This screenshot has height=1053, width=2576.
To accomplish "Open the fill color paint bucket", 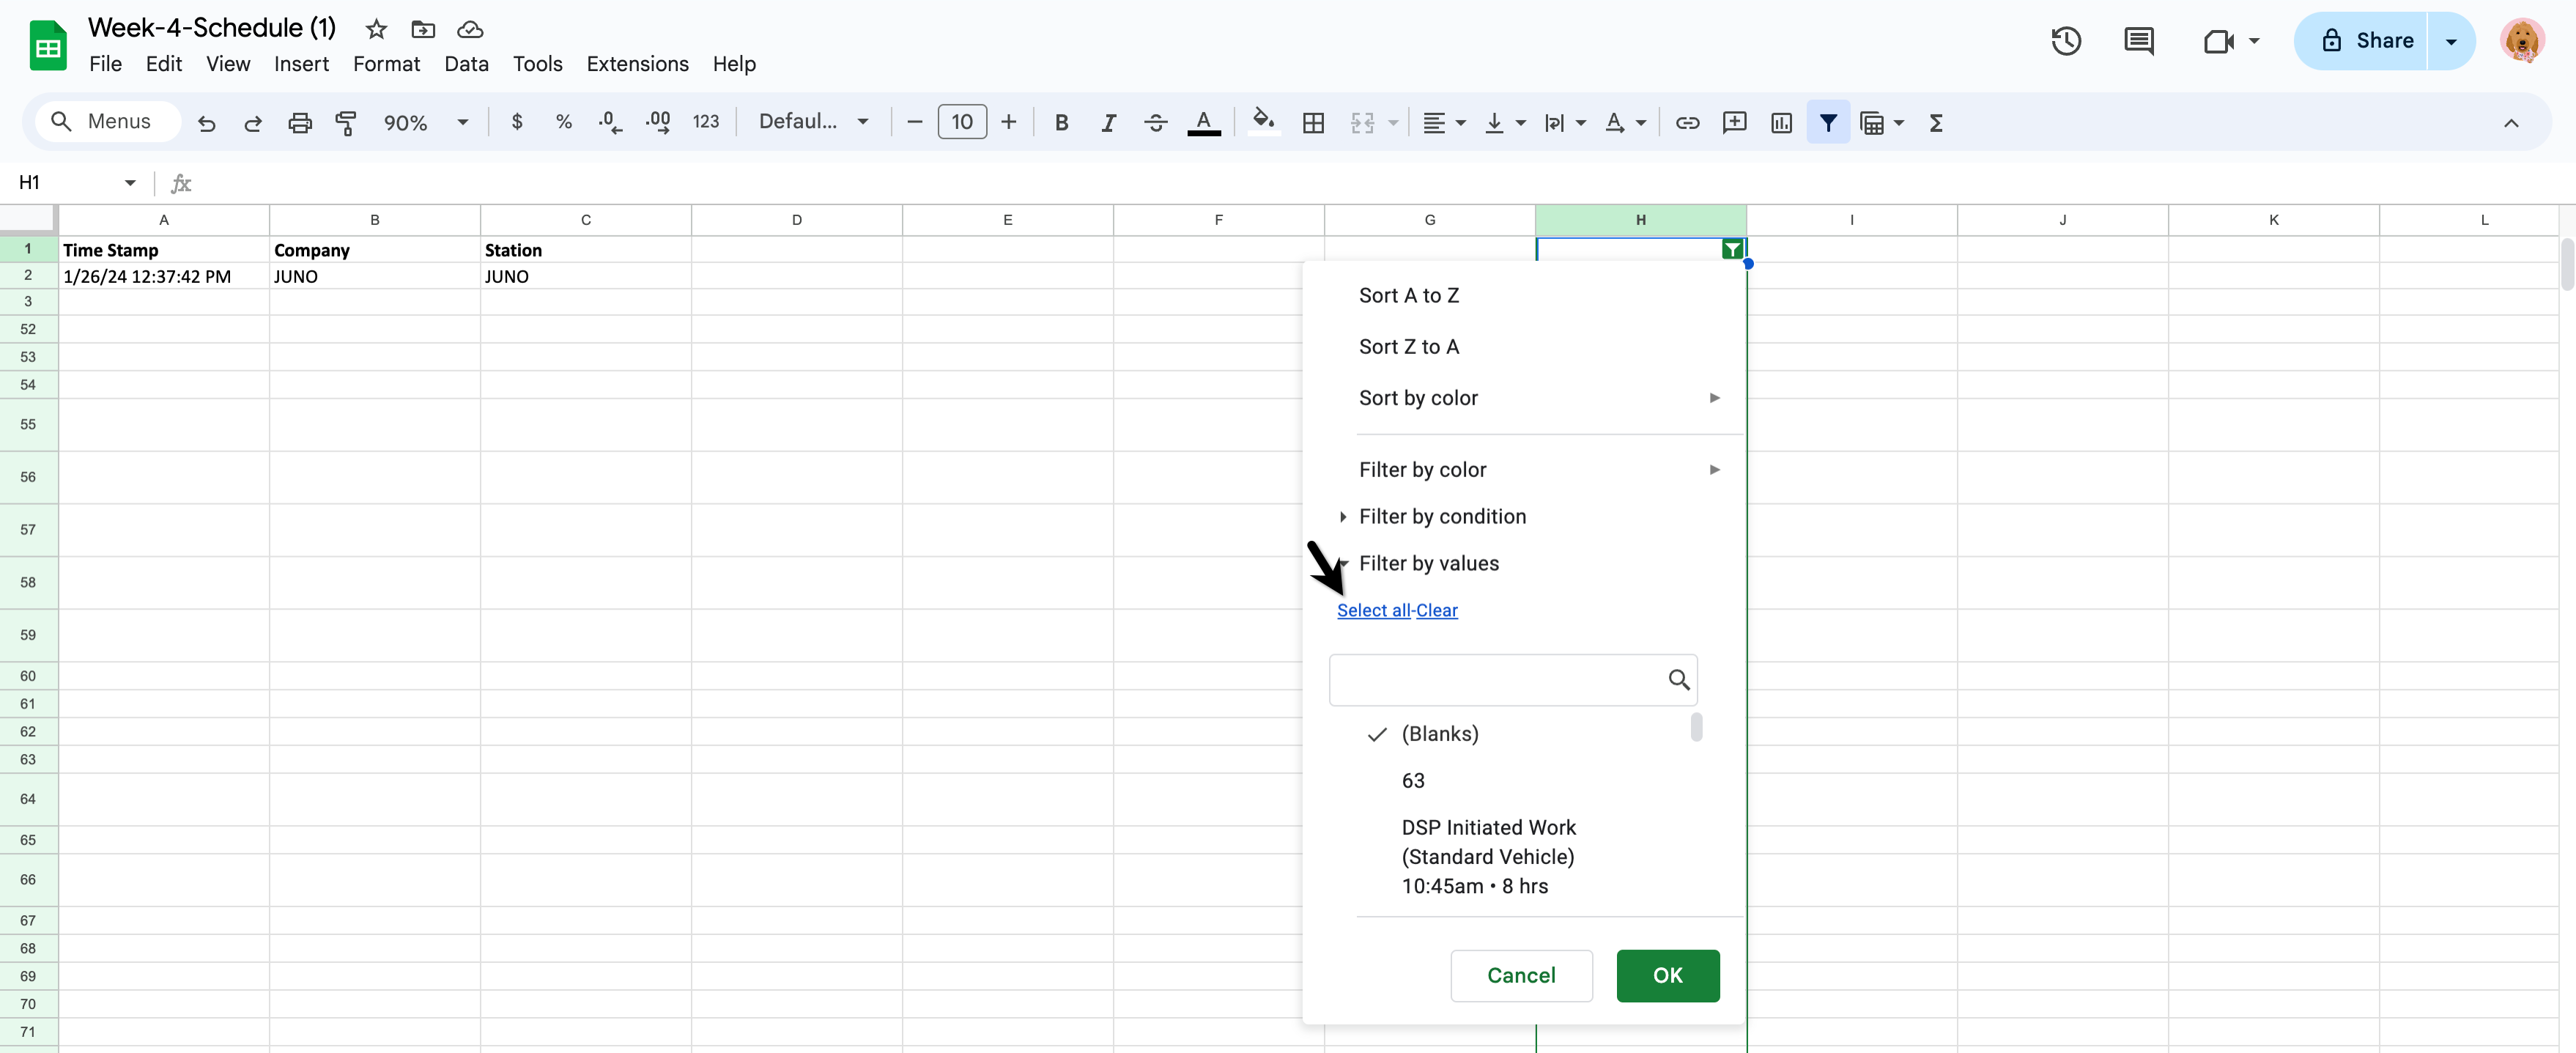I will point(1263,122).
